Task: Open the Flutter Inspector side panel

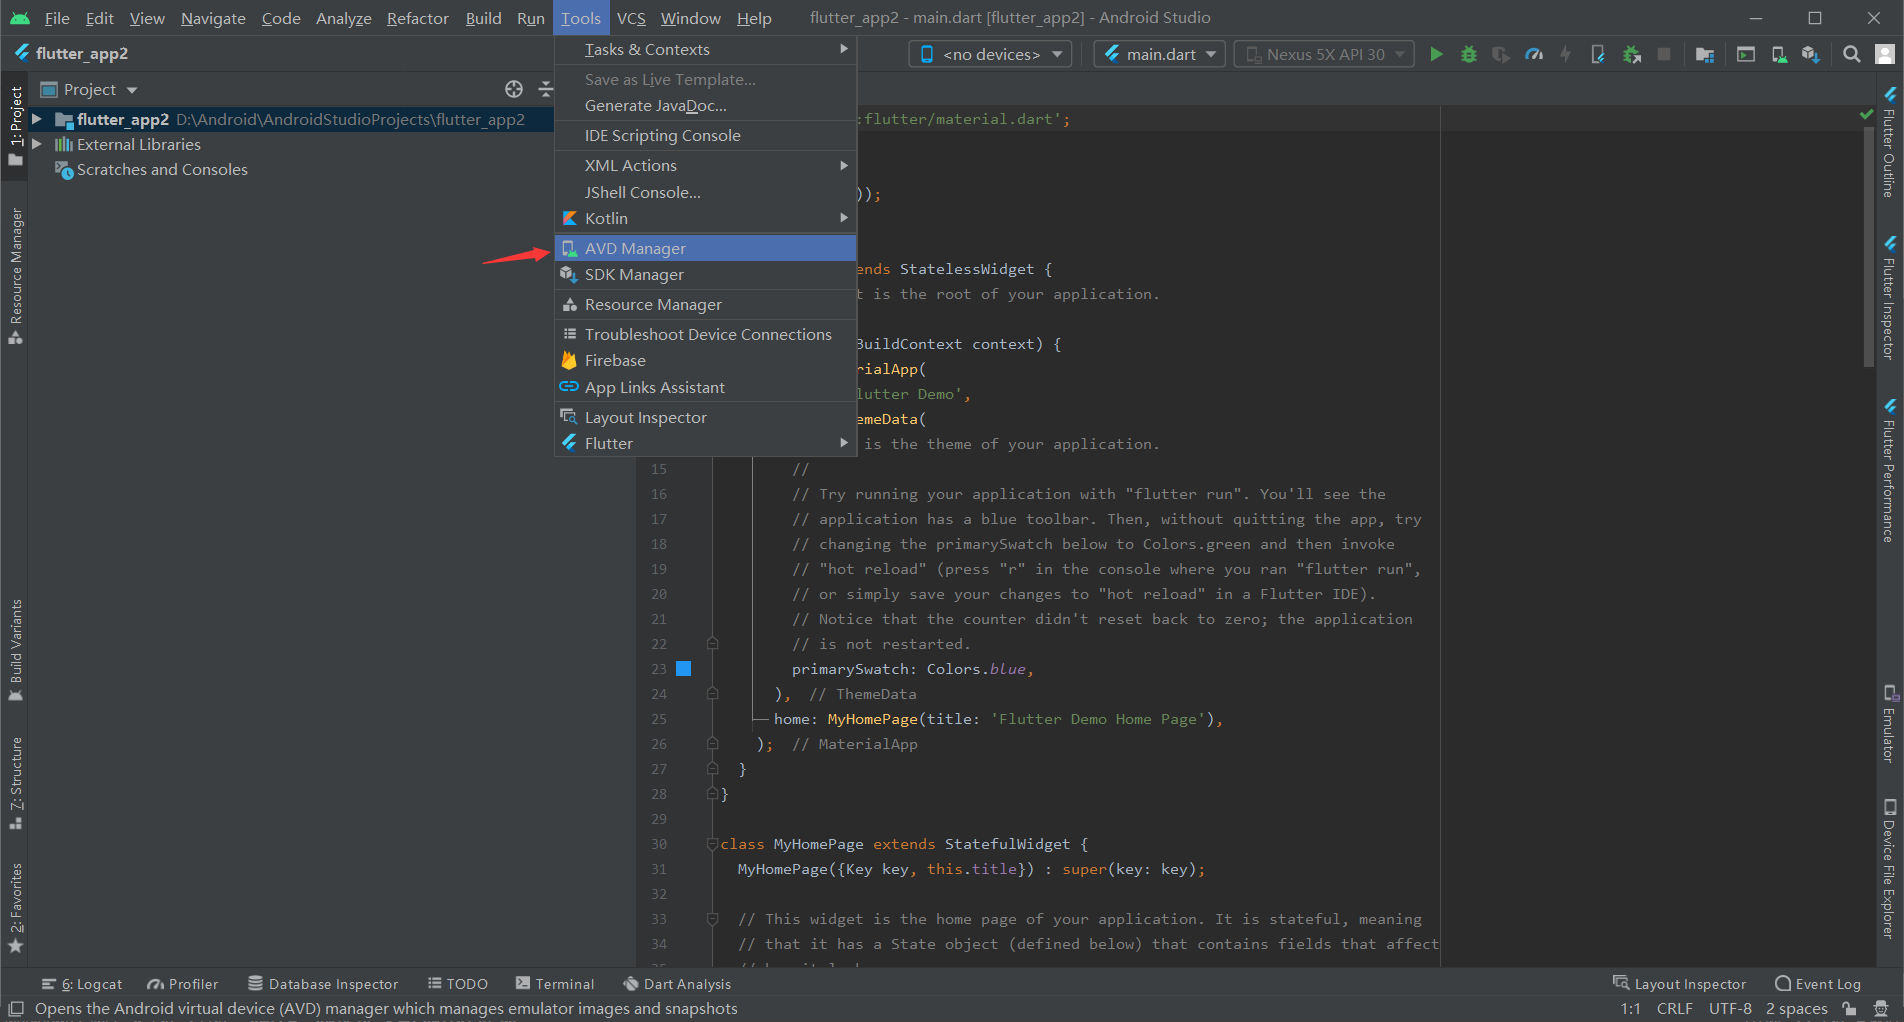Action: click(x=1889, y=298)
